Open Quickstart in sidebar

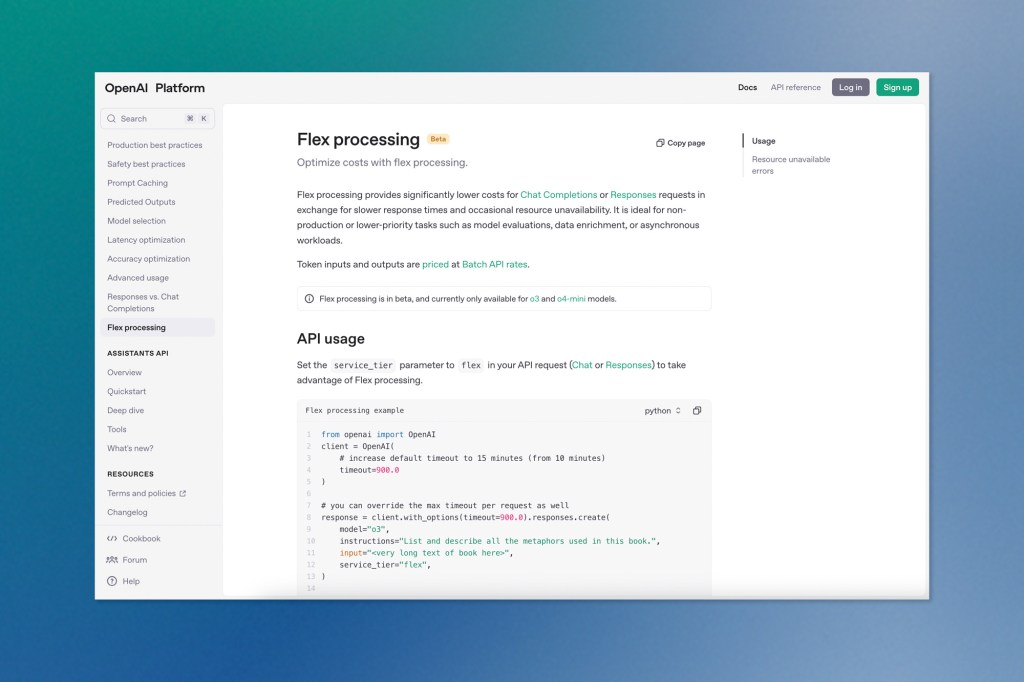pyautogui.click(x=127, y=391)
